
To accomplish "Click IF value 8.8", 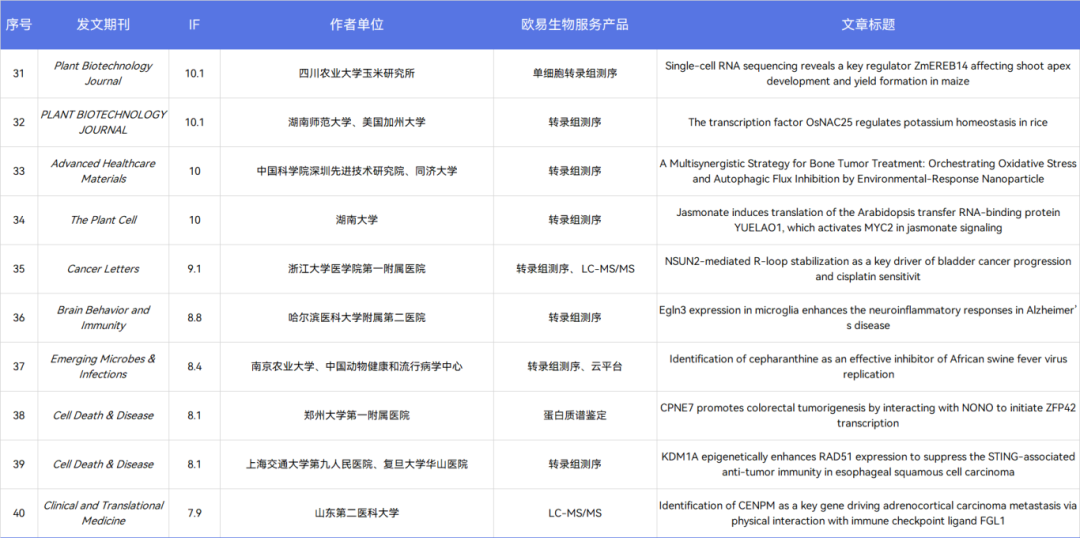I will point(195,318).
